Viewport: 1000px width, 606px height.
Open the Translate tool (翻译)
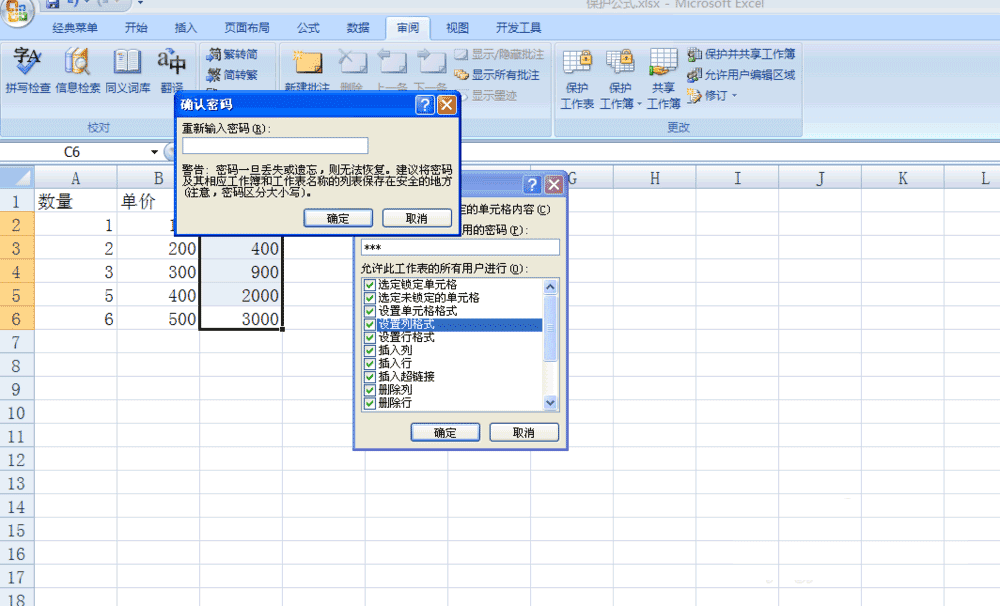click(171, 70)
